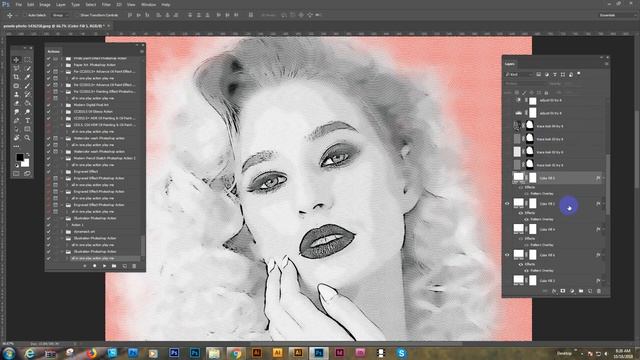Open Auto-Select Group dropdown
This screenshot has width=640, height=360.
pos(60,15)
